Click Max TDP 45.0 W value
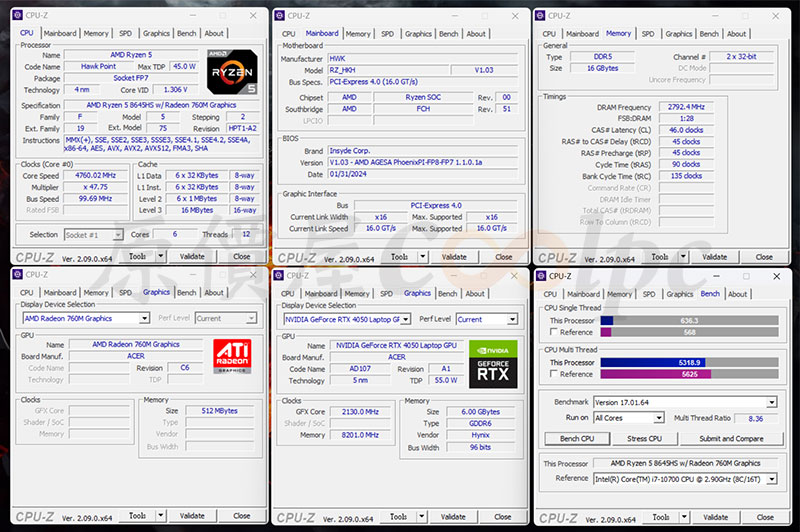 (x=184, y=66)
